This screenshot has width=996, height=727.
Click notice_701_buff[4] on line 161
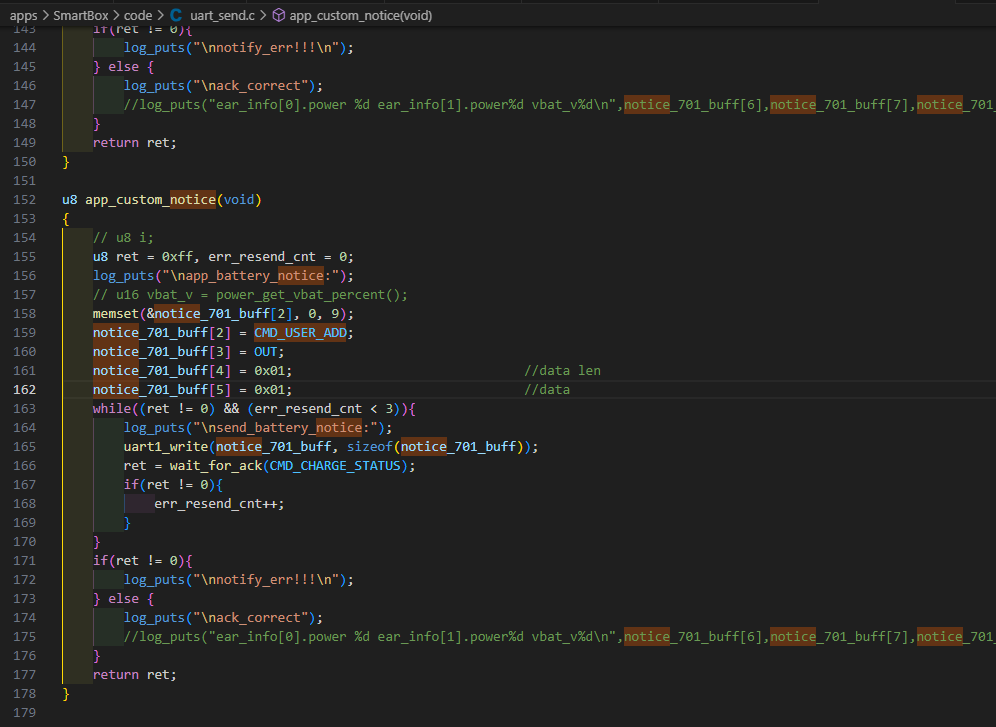(x=162, y=371)
